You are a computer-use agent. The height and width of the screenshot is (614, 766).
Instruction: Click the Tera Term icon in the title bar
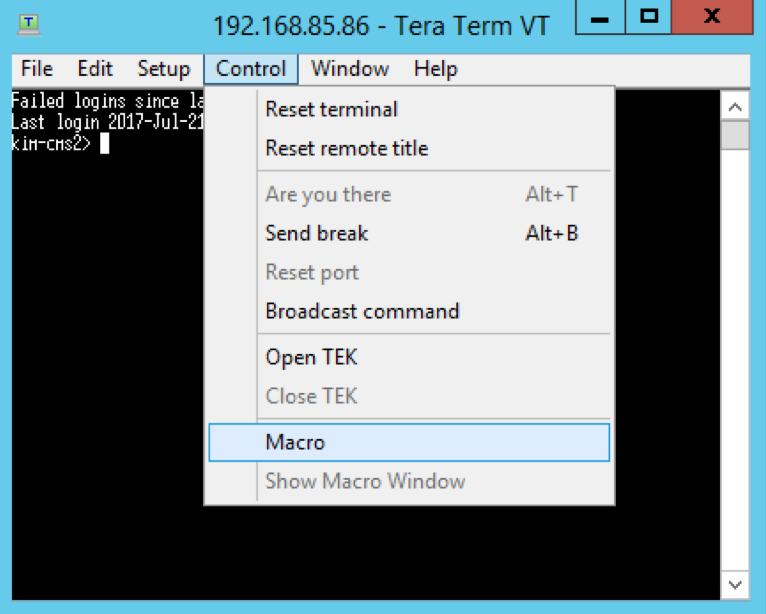pos(29,25)
